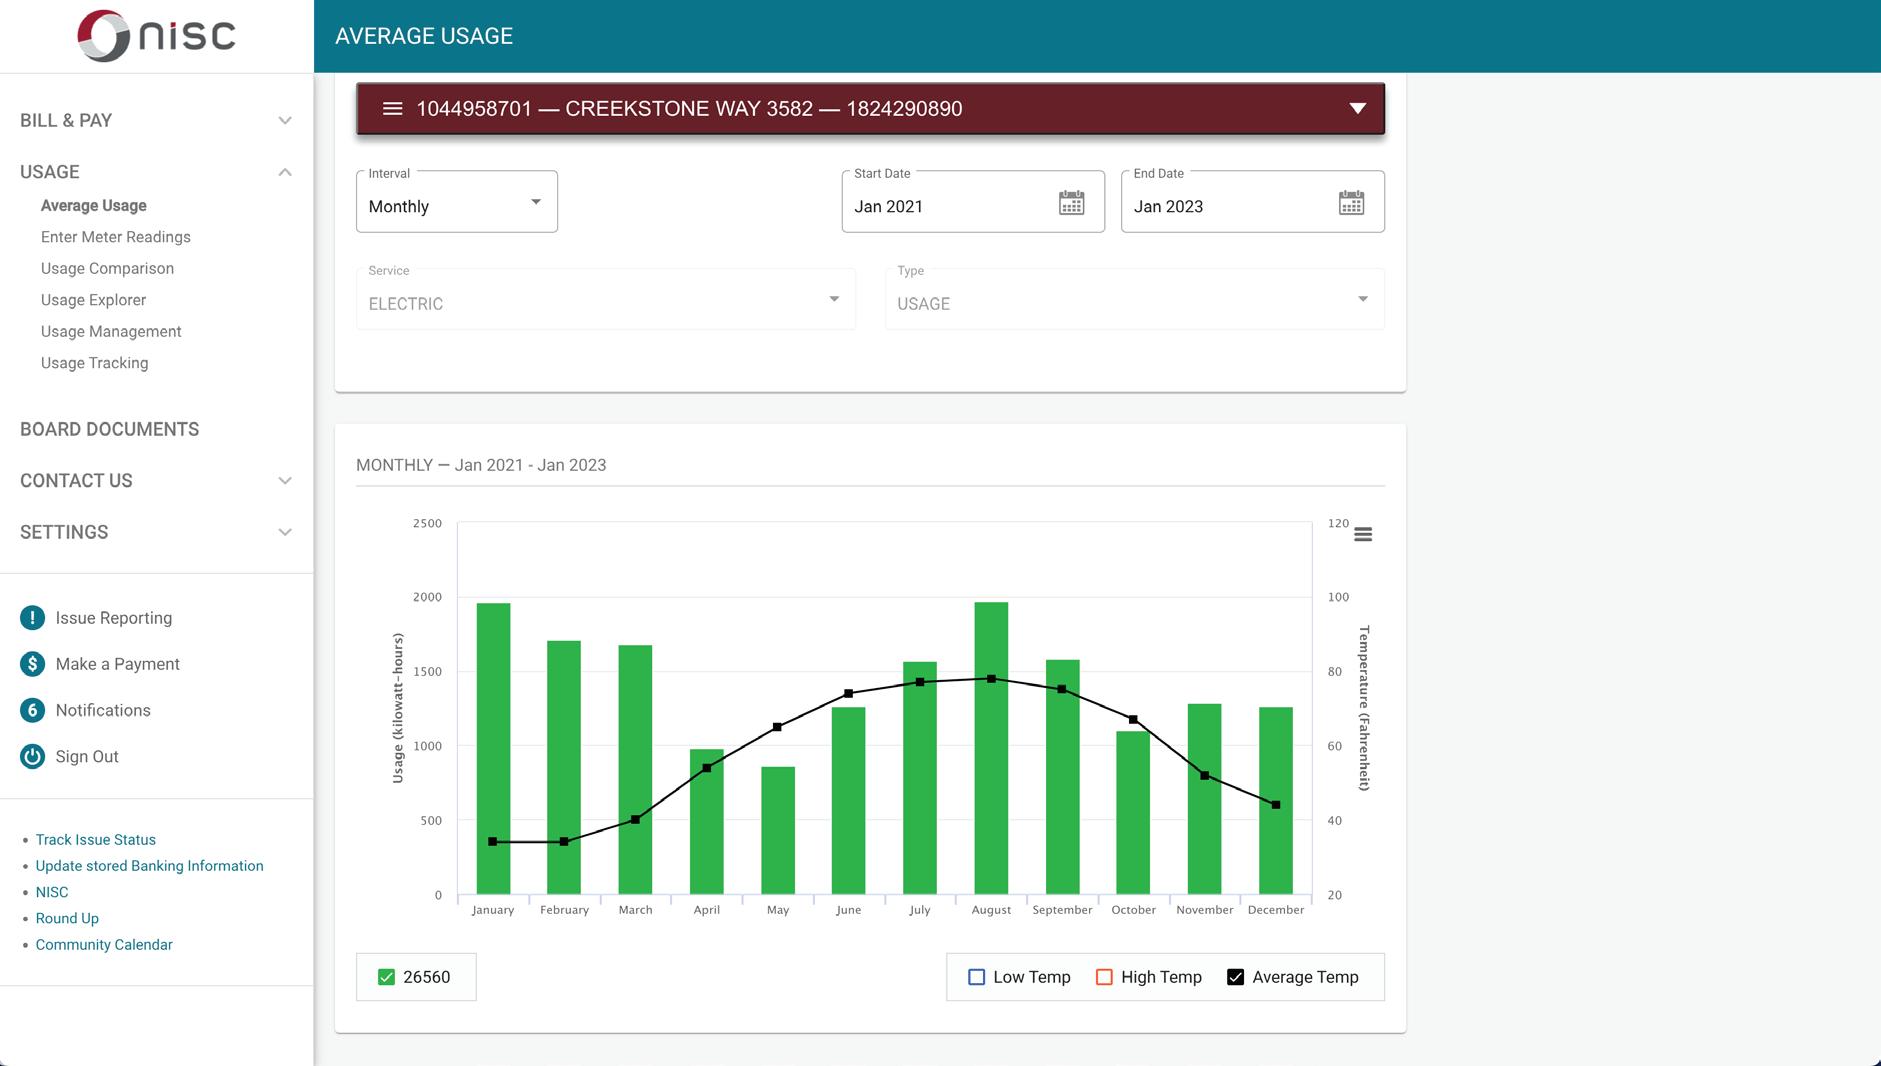Click the Sign Out power icon
The height and width of the screenshot is (1066, 1881).
[x=32, y=756]
